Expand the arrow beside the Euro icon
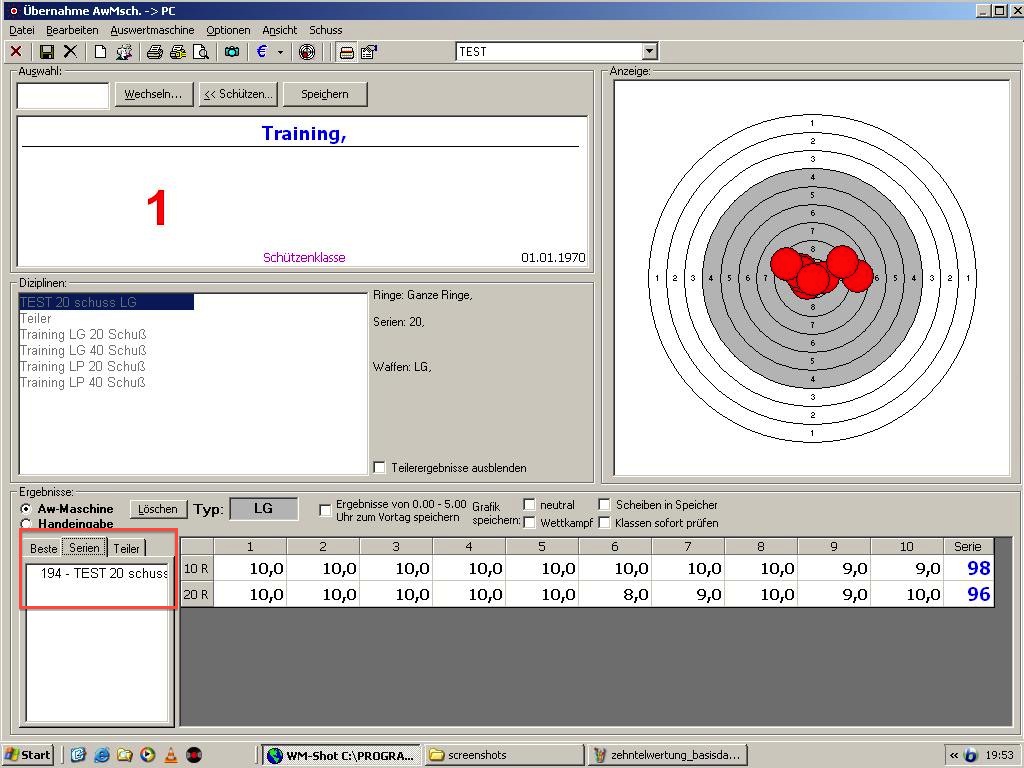1024x768 pixels. pyautogui.click(x=280, y=52)
